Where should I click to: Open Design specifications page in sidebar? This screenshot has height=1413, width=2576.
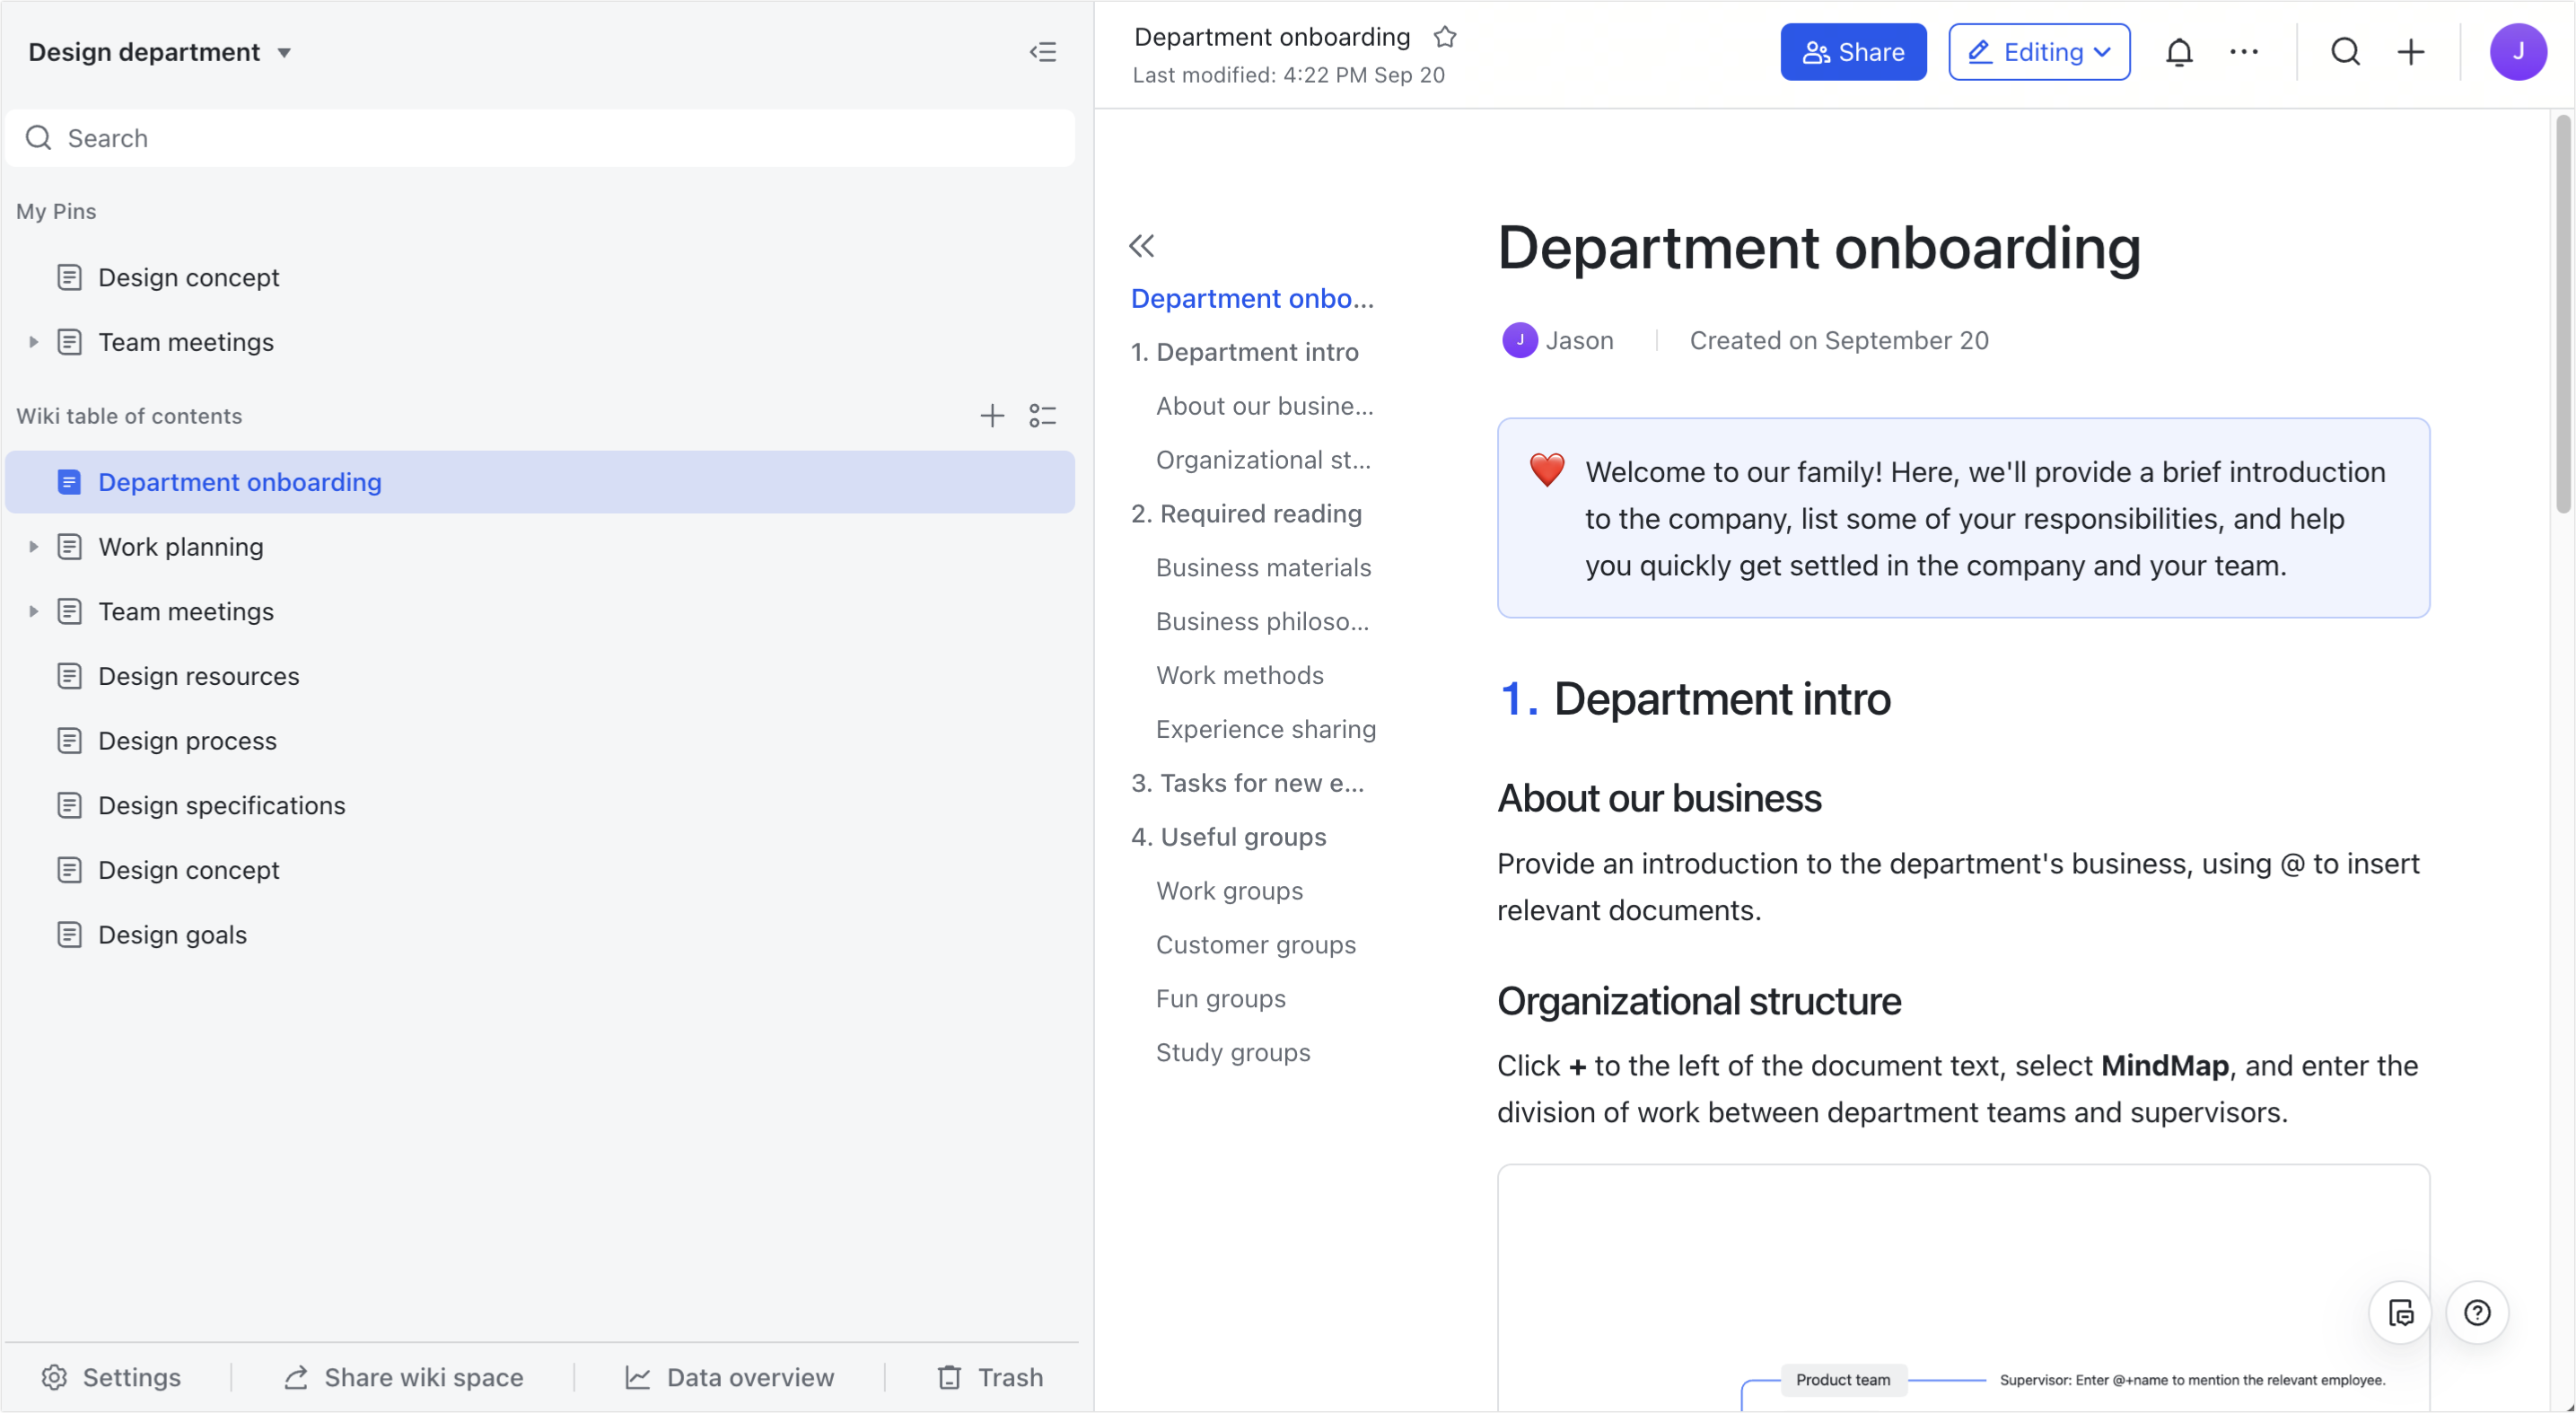point(221,805)
